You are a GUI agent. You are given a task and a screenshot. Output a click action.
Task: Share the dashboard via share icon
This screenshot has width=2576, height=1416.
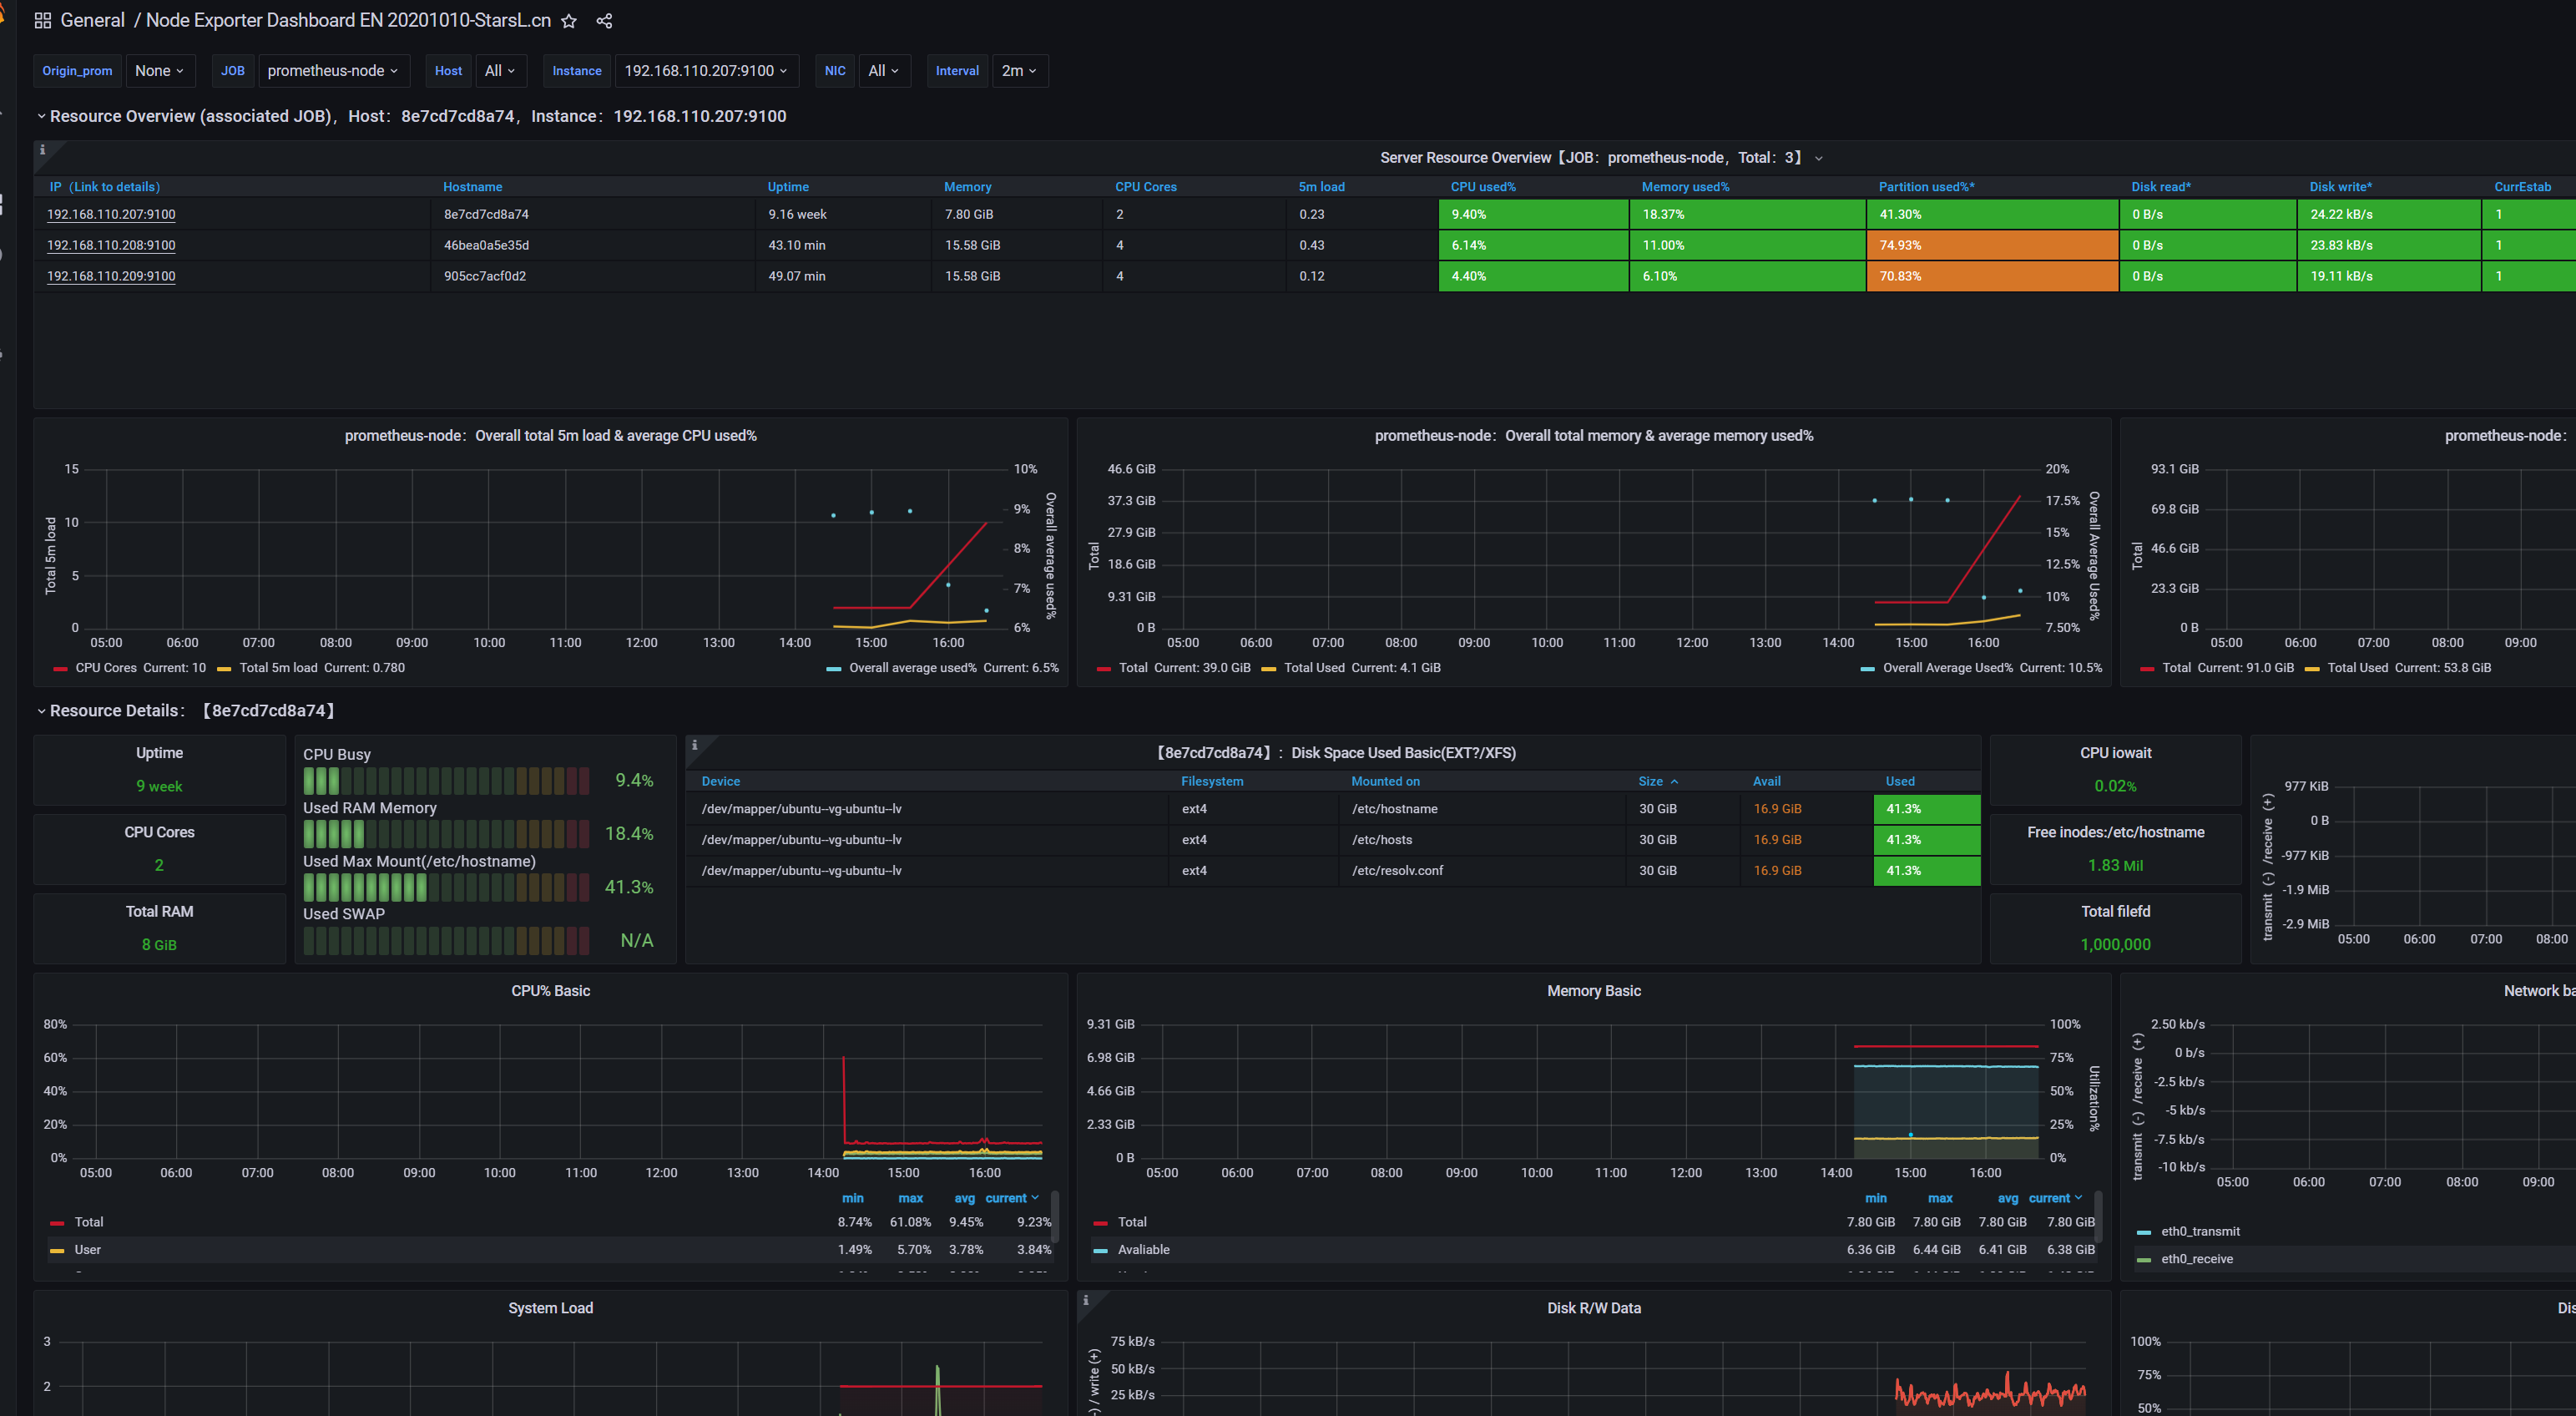[604, 21]
